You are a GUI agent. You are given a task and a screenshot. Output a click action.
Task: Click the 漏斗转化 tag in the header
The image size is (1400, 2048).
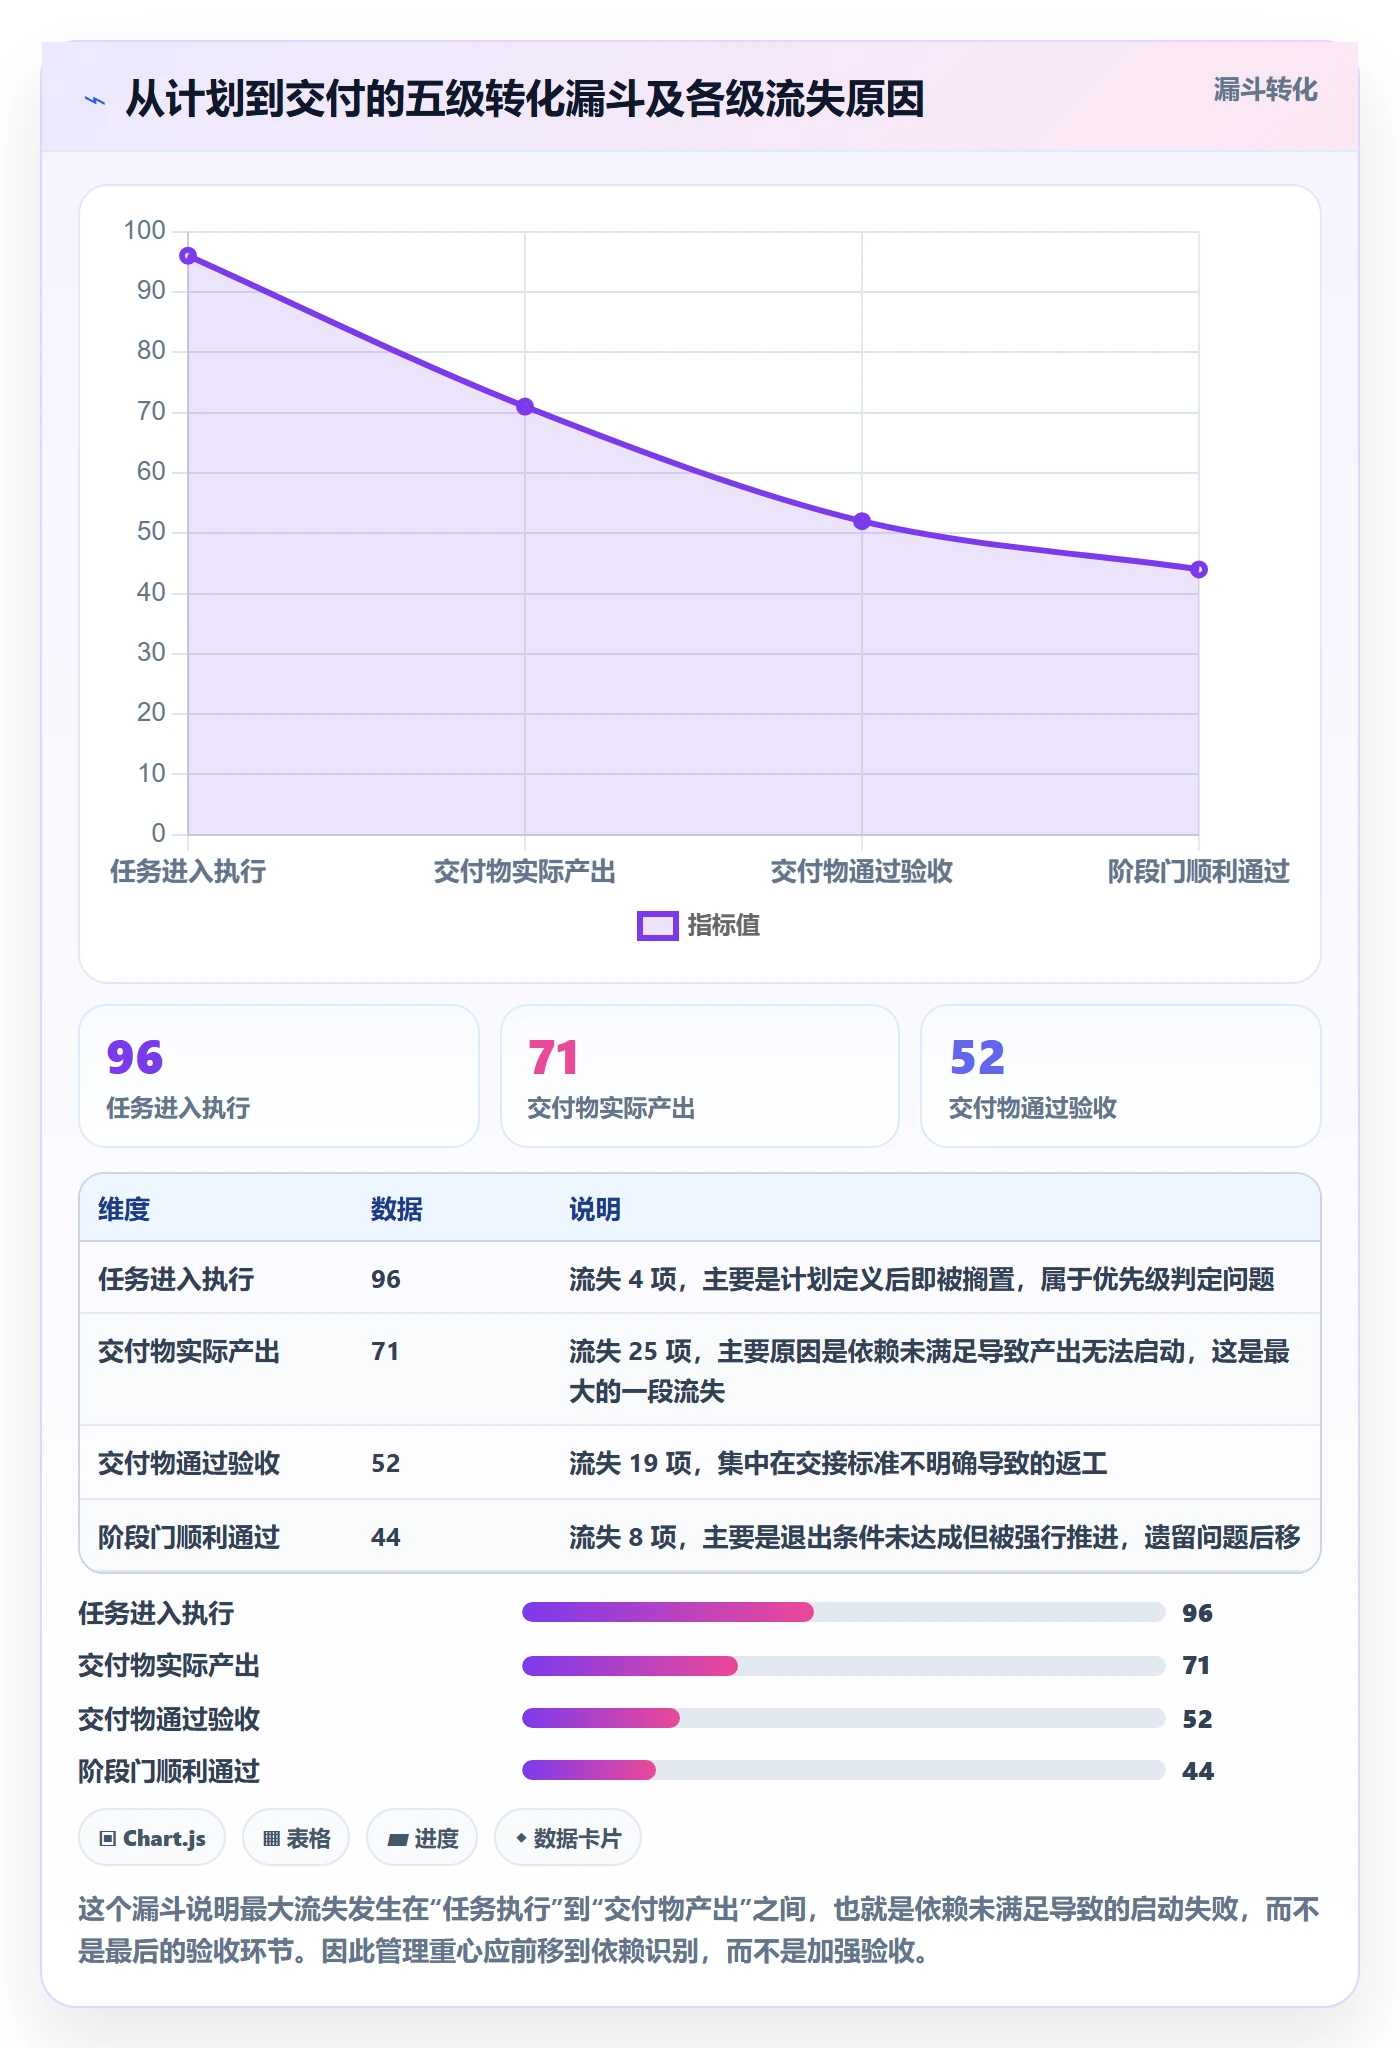click(1265, 90)
